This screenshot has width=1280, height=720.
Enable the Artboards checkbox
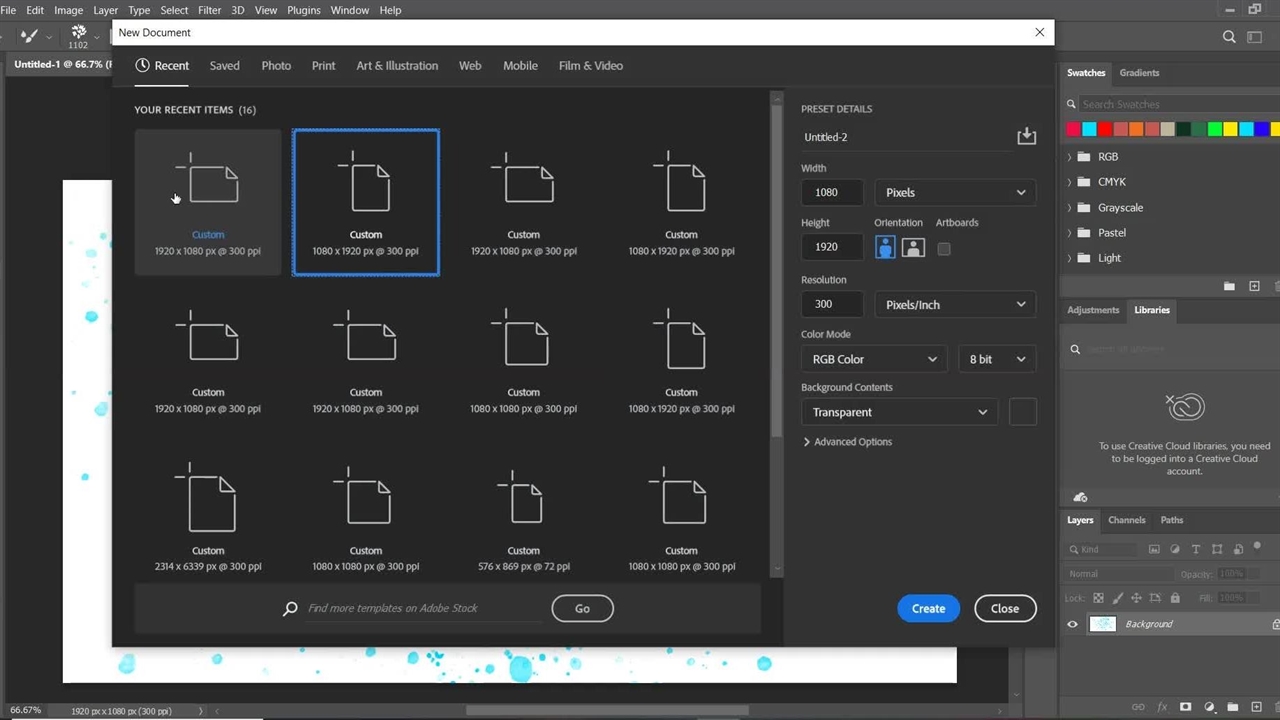[x=944, y=249]
